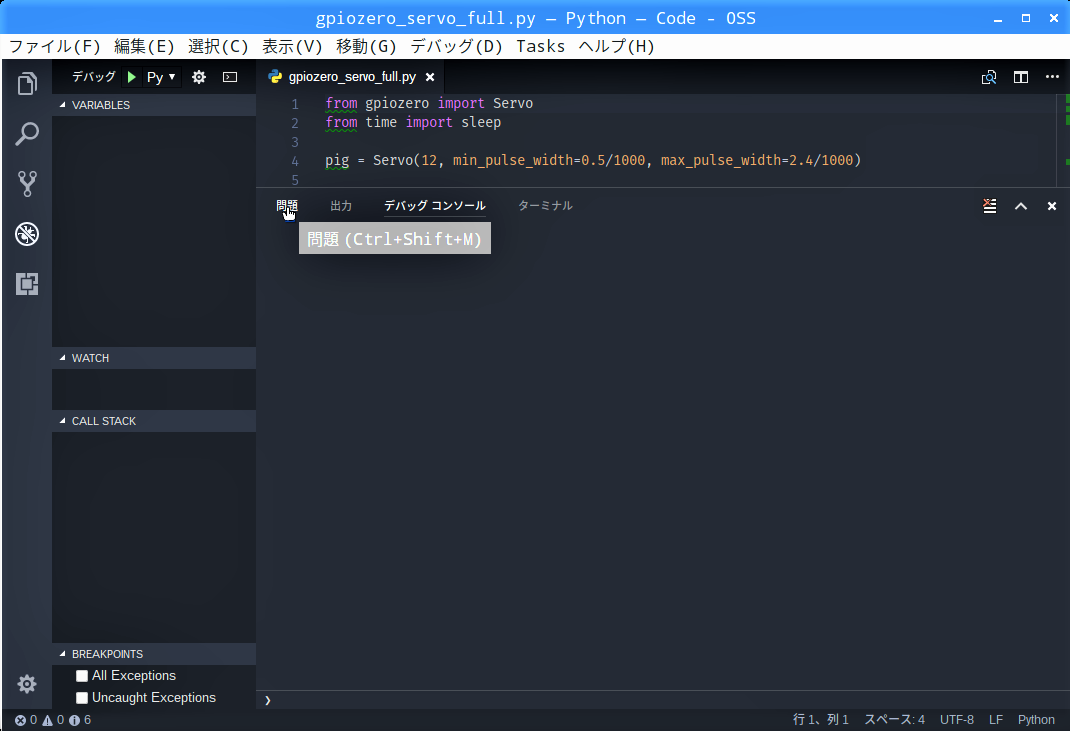Open the Extensions view icon

pyautogui.click(x=27, y=284)
